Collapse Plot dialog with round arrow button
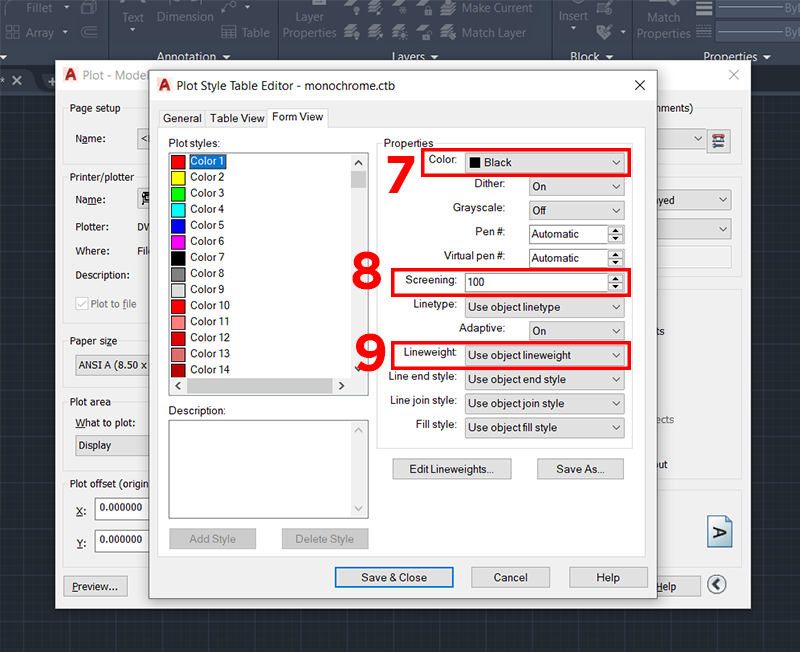Screen dimensions: 800x652 pyautogui.click(x=716, y=585)
